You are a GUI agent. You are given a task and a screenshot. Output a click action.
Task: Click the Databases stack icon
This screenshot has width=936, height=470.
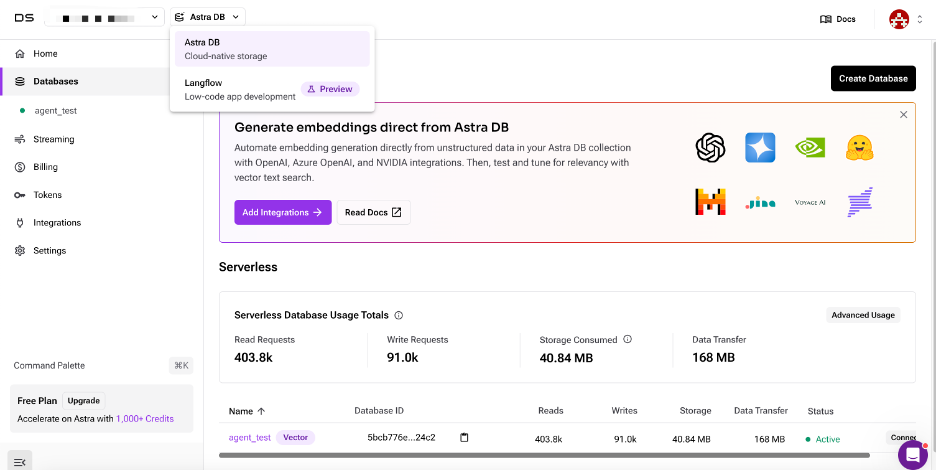(20, 81)
